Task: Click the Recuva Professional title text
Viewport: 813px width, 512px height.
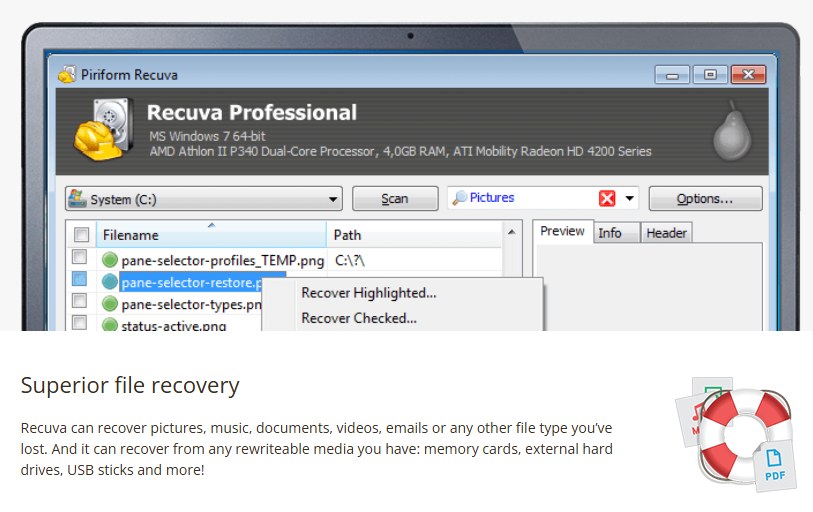Action: [x=252, y=113]
